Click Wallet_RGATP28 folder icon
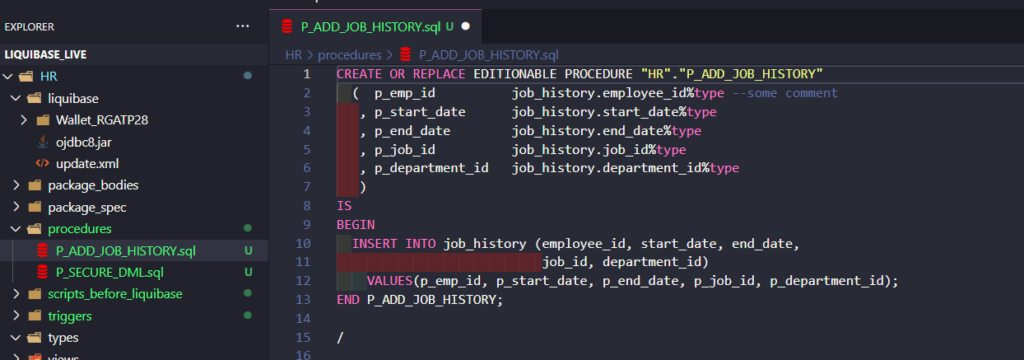The image size is (1024, 360). click(x=42, y=120)
